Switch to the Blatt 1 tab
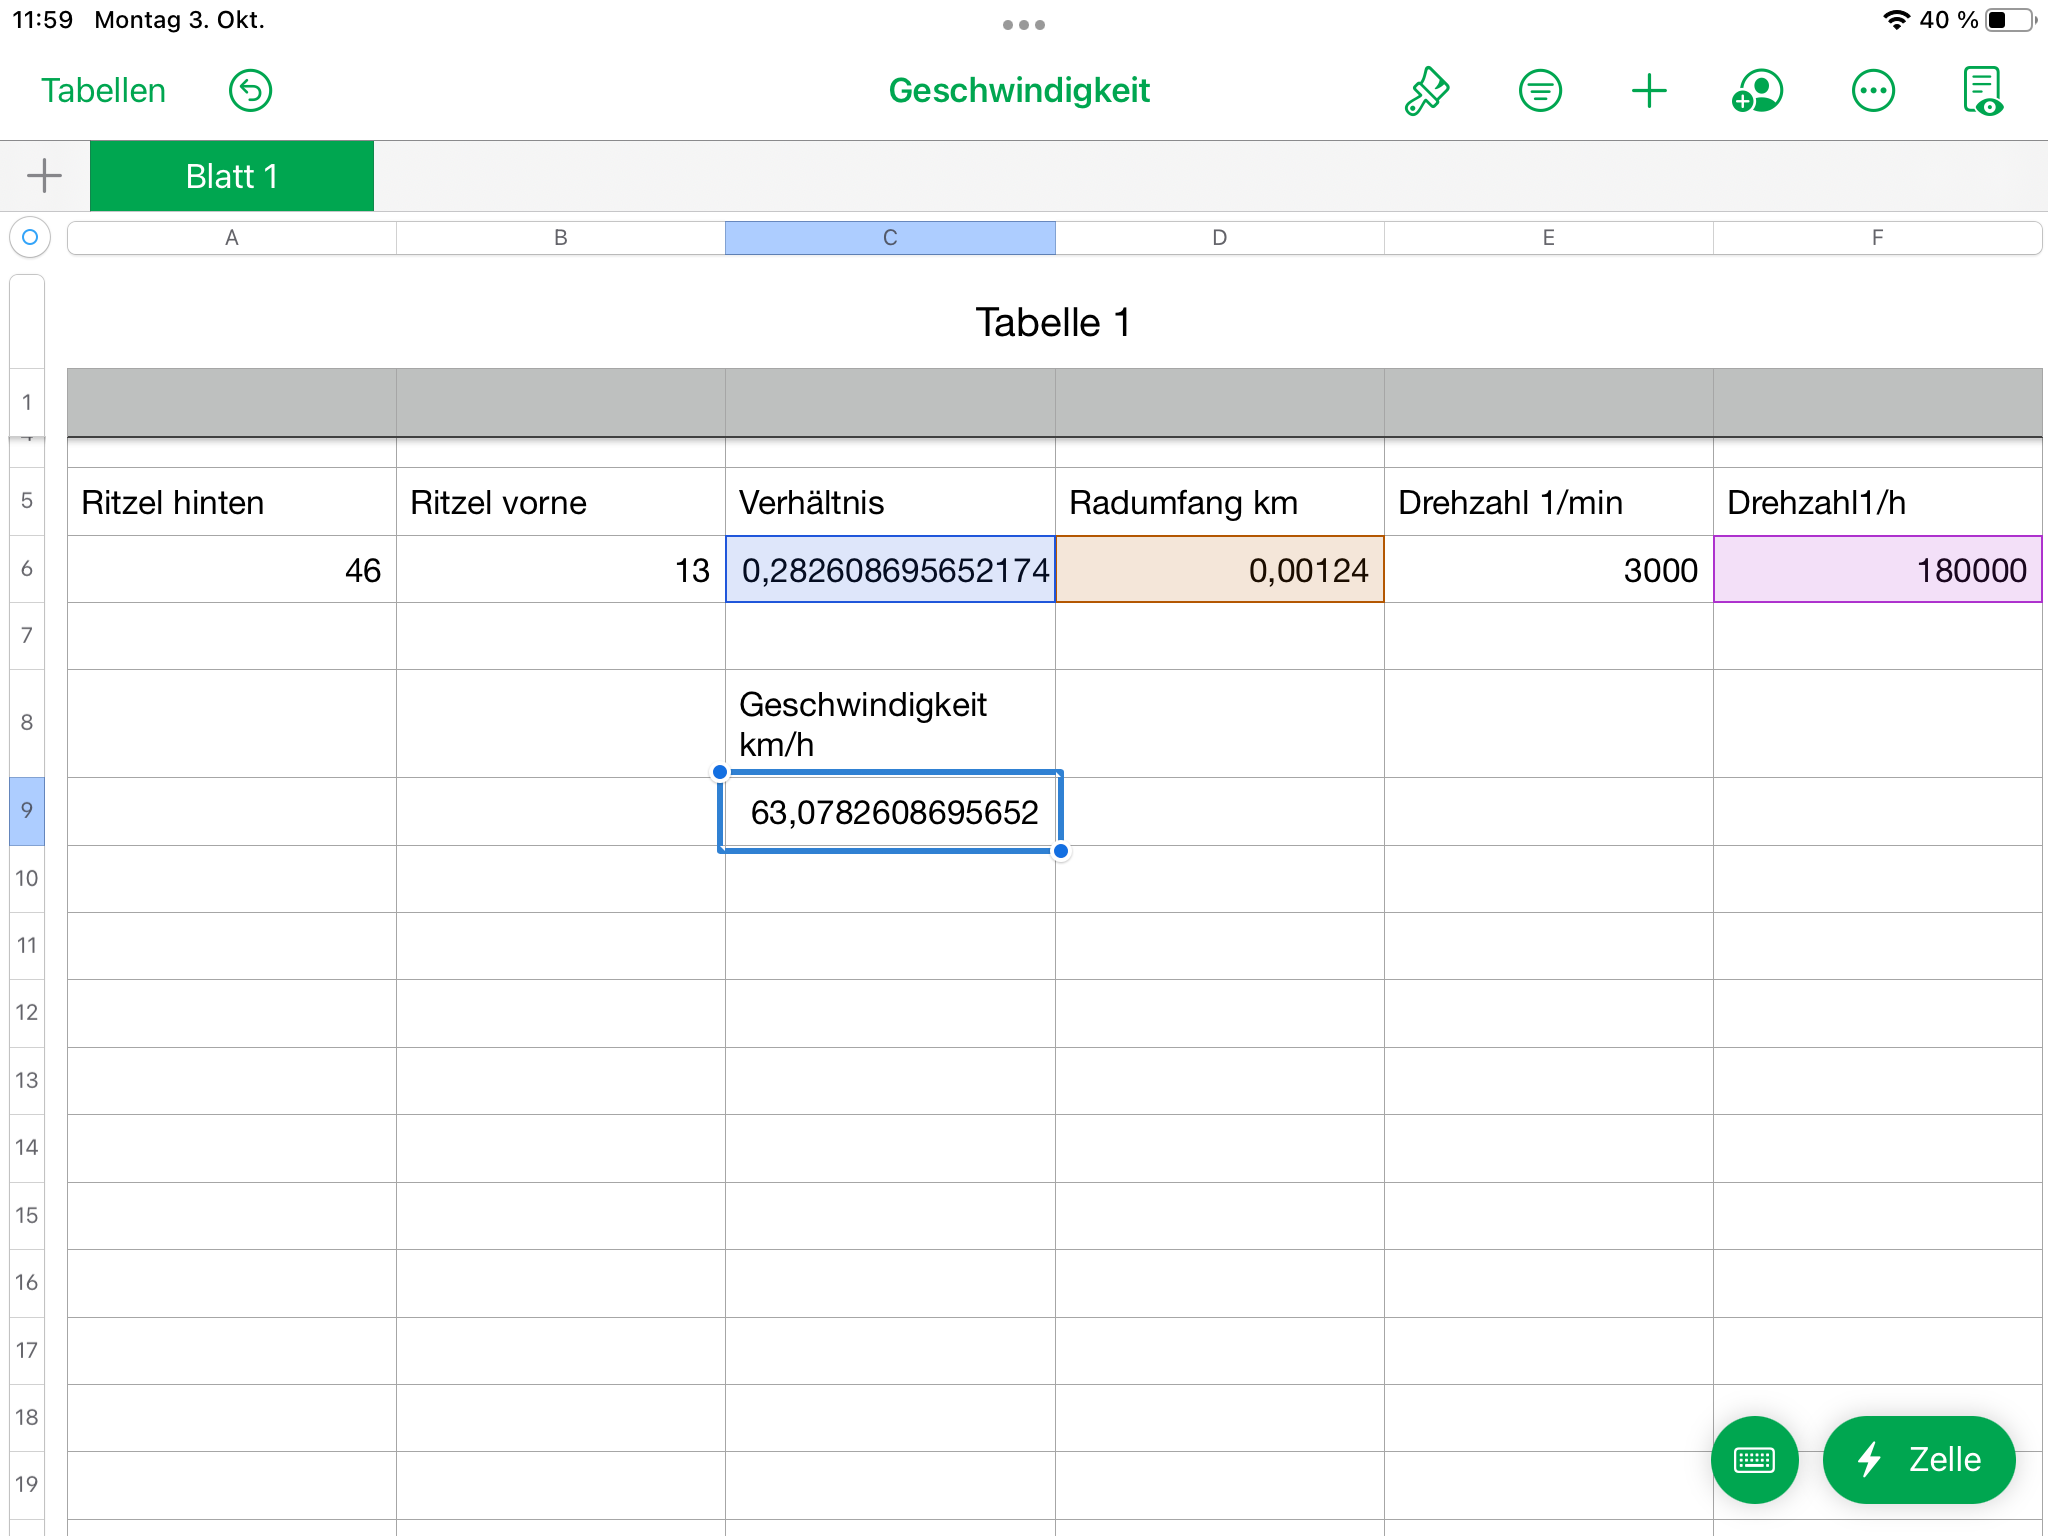 click(x=232, y=176)
